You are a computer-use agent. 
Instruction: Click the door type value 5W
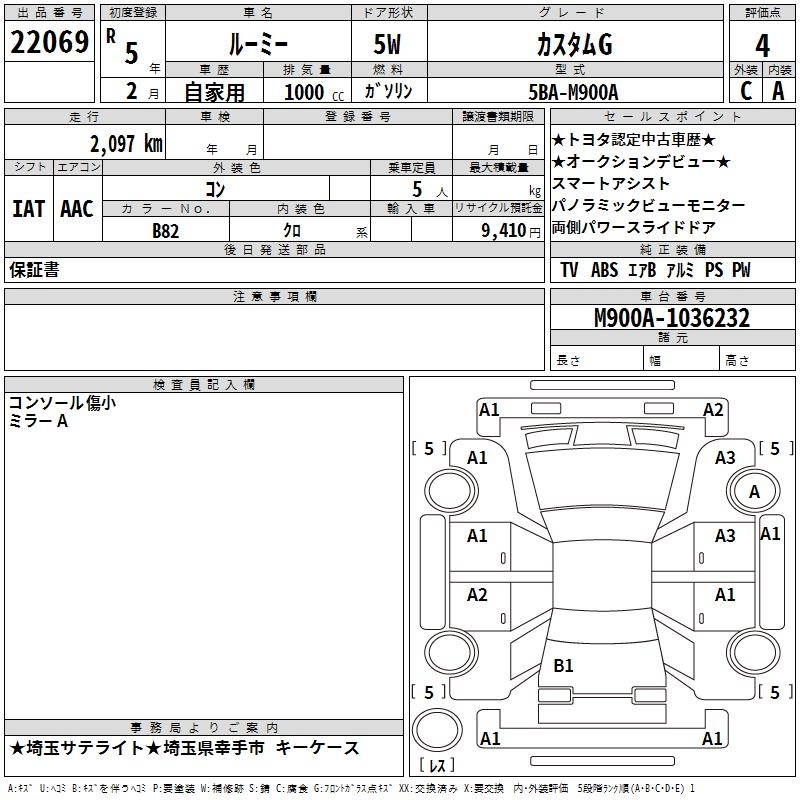coord(387,44)
